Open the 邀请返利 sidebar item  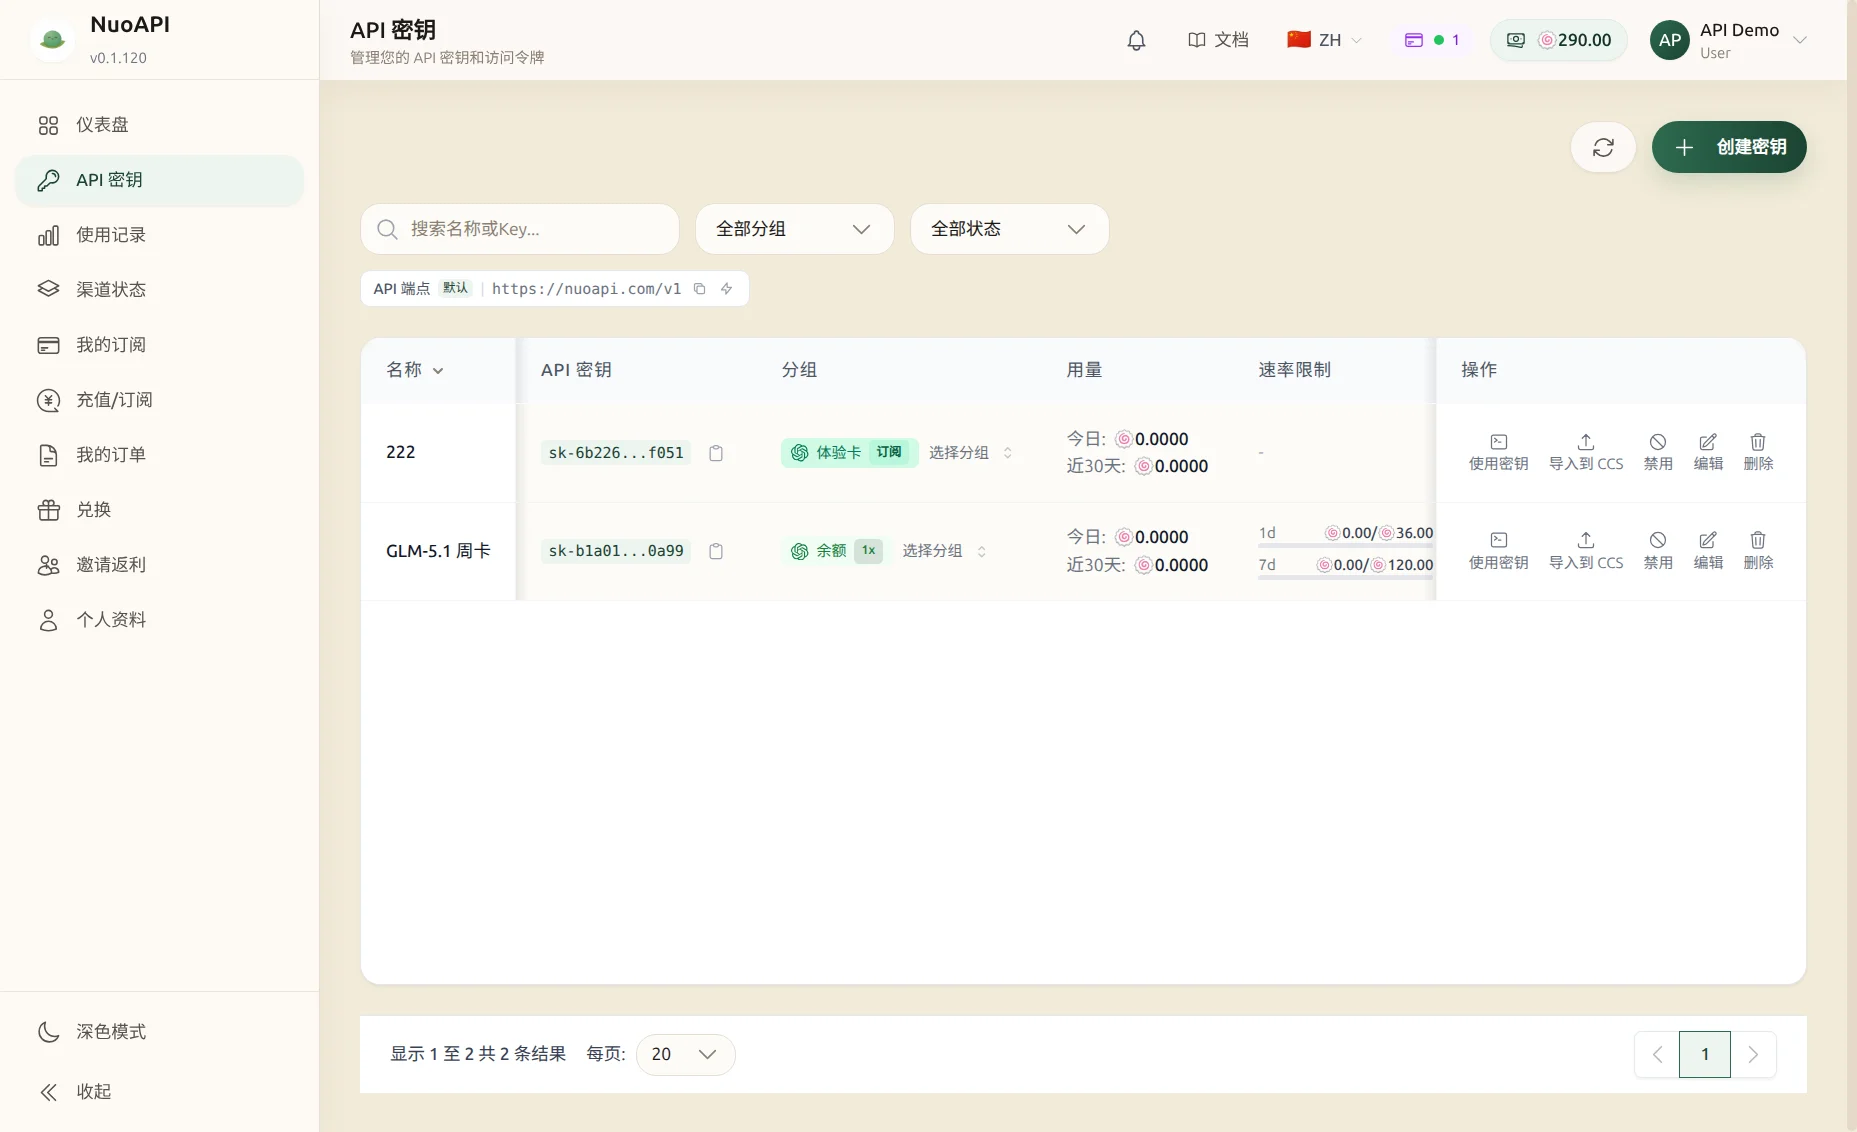[x=159, y=565]
